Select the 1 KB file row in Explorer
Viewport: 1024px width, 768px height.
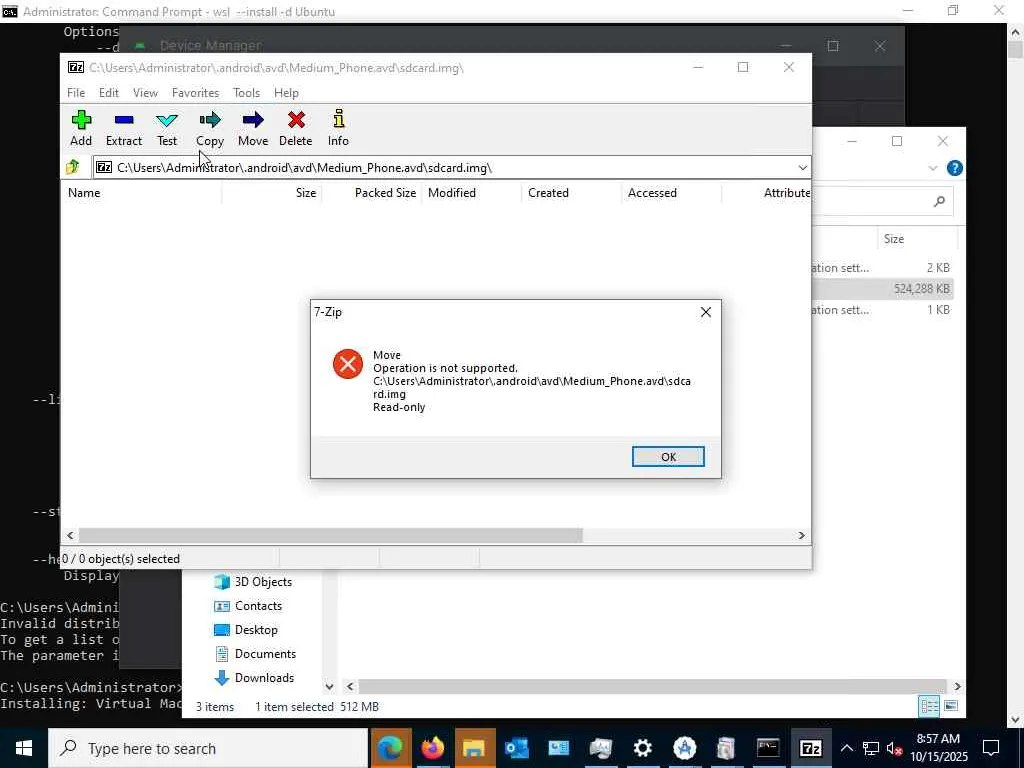[882, 310]
